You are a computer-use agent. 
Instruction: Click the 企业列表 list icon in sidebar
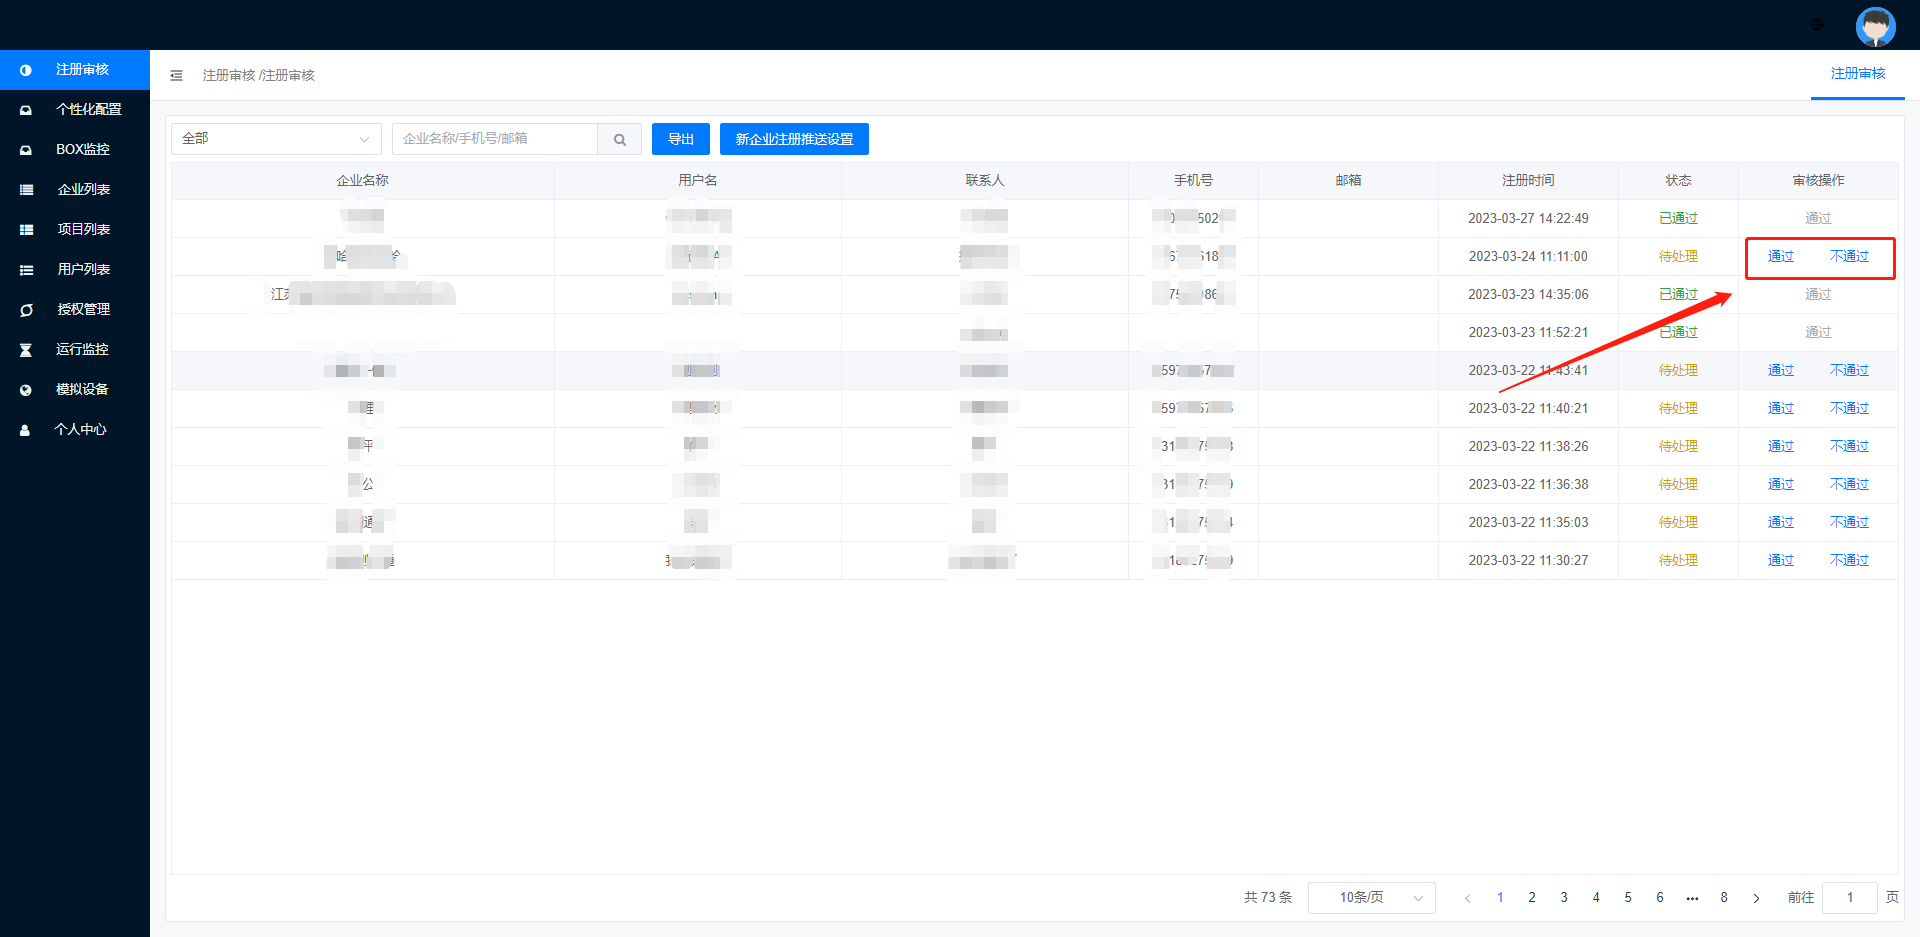point(26,190)
